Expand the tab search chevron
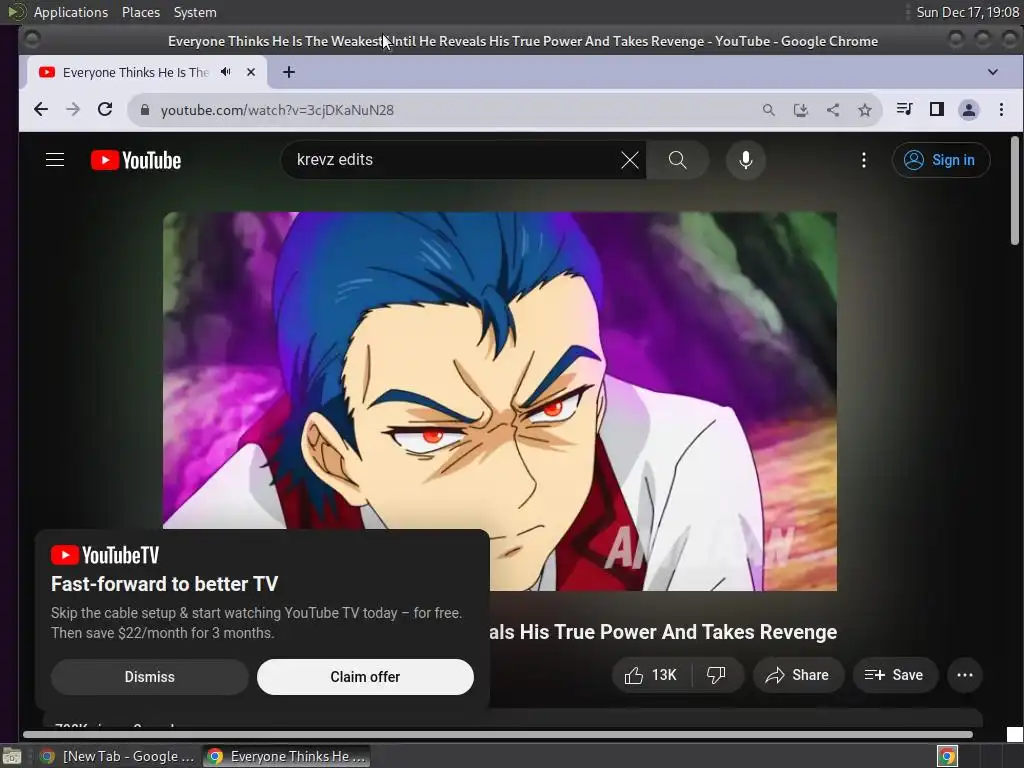 tap(993, 72)
